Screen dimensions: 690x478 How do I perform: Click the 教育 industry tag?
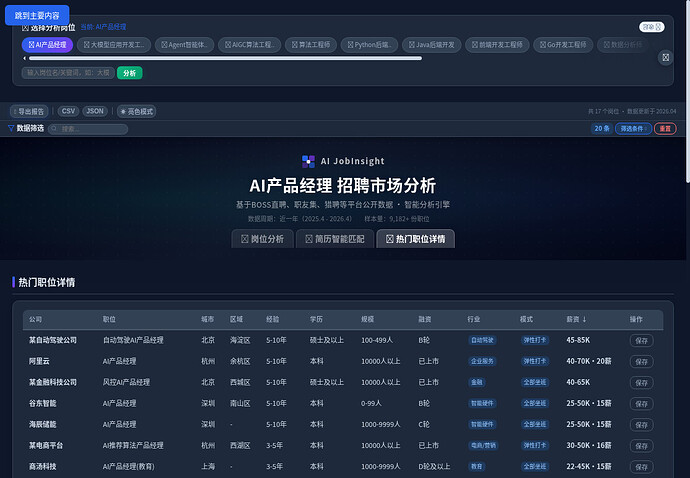477,467
